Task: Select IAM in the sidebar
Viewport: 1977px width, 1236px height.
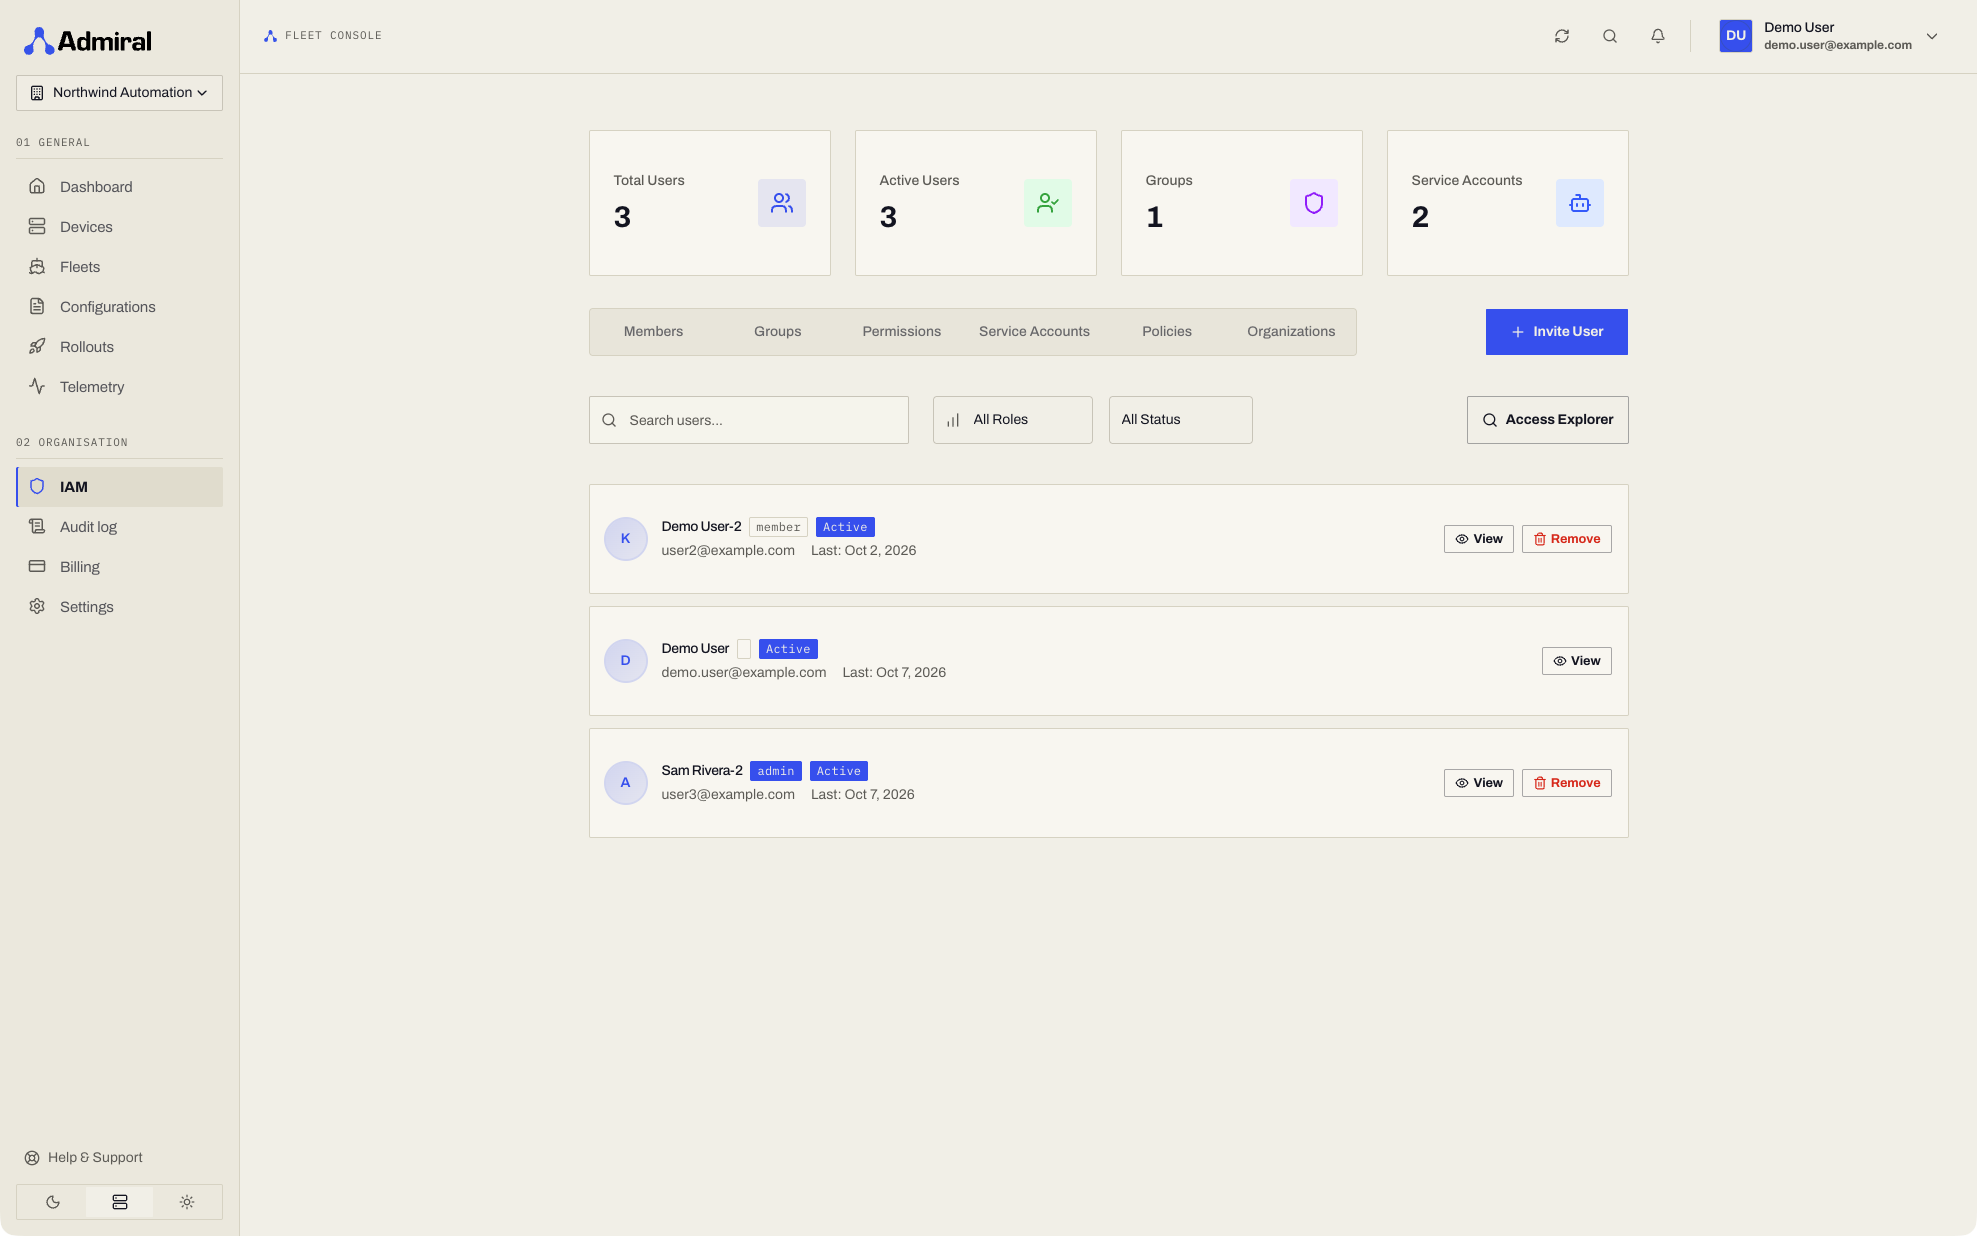Action: 119,487
